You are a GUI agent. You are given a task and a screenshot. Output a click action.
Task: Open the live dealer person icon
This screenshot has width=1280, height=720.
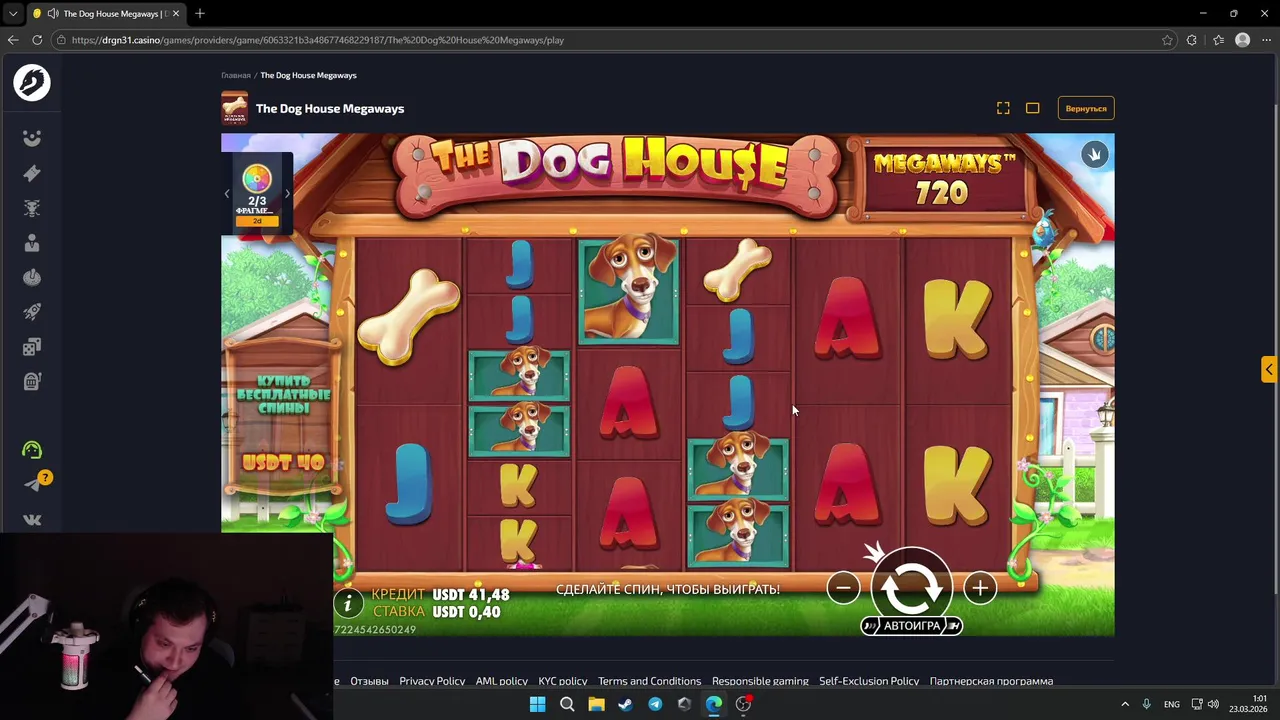pyautogui.click(x=32, y=243)
